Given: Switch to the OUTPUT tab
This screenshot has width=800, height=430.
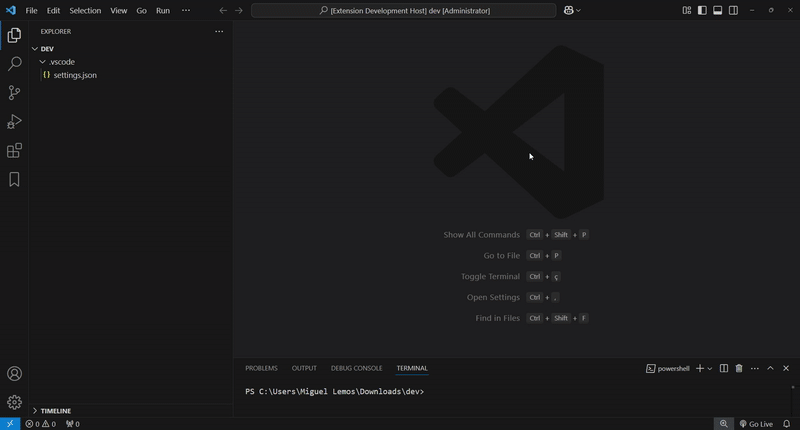Looking at the screenshot, I should (x=304, y=368).
